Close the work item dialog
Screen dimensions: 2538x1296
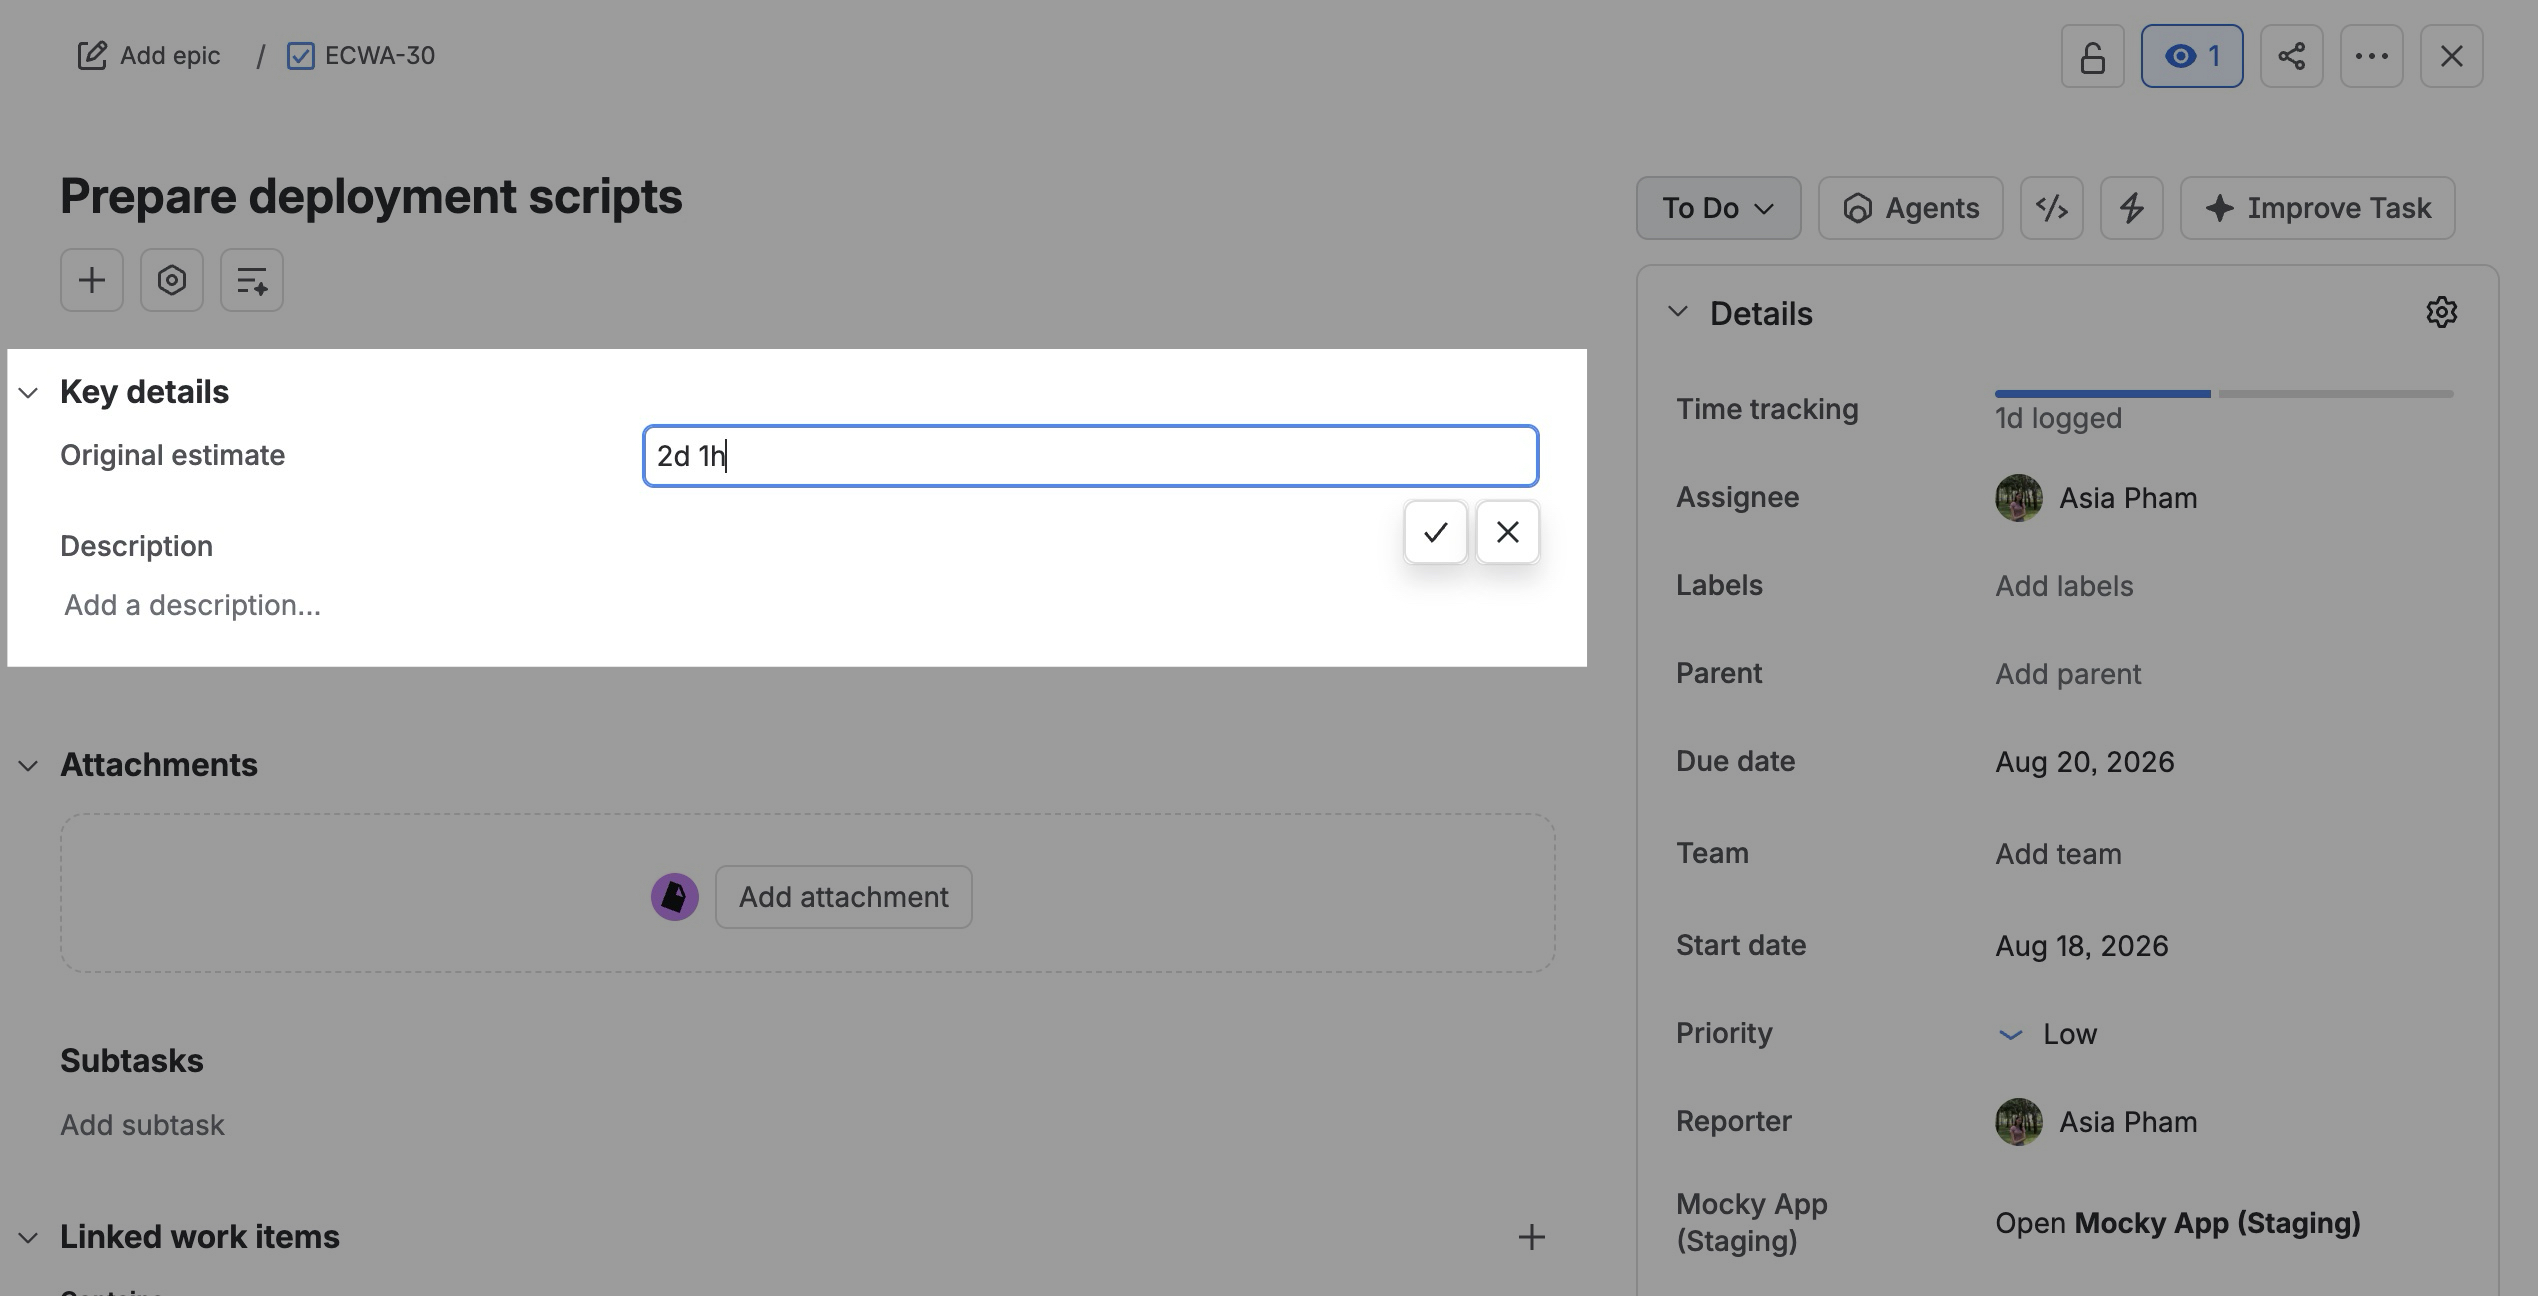(x=2451, y=56)
